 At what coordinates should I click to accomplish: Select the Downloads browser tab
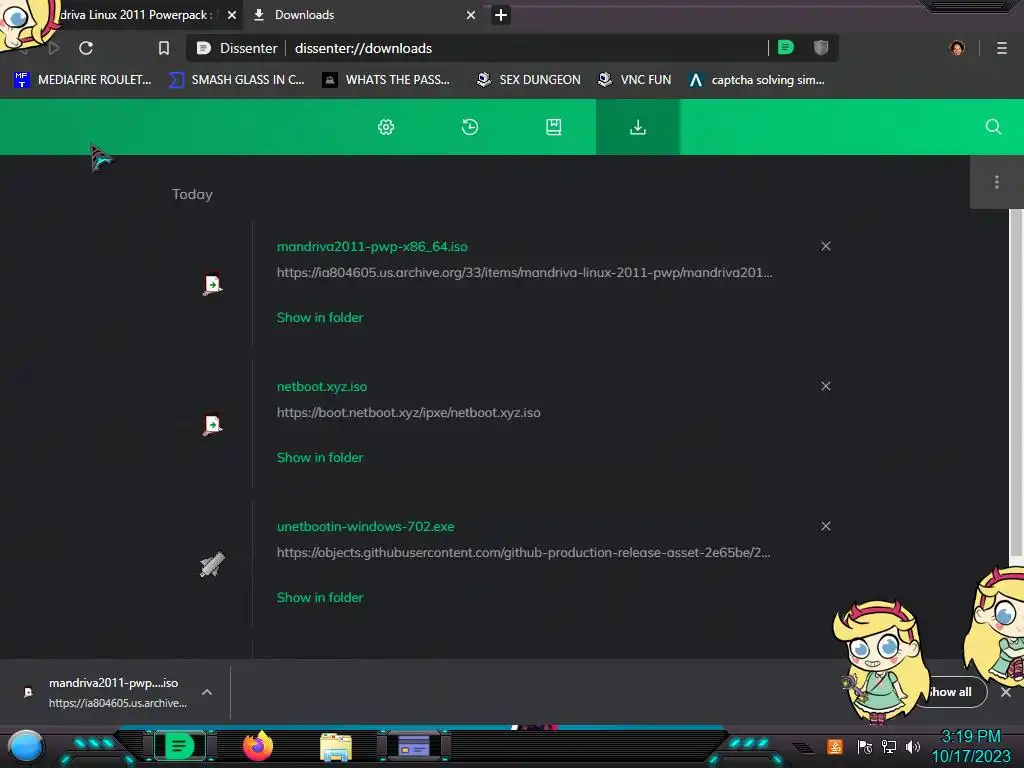click(x=364, y=15)
